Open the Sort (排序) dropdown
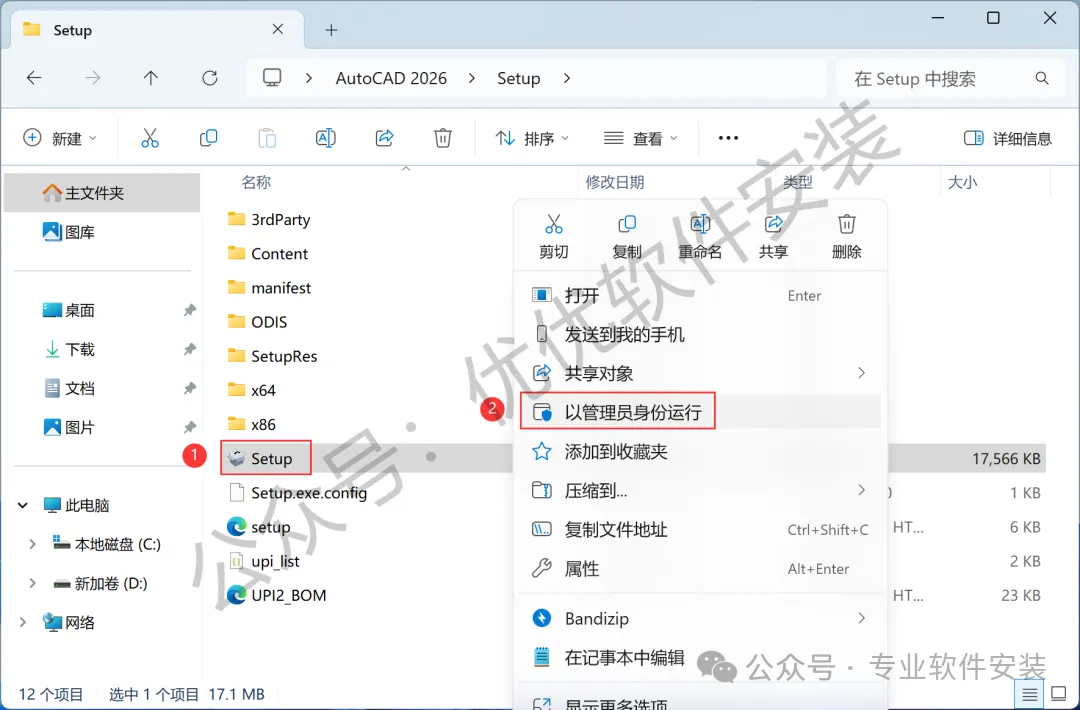The image size is (1080, 710). click(x=532, y=138)
